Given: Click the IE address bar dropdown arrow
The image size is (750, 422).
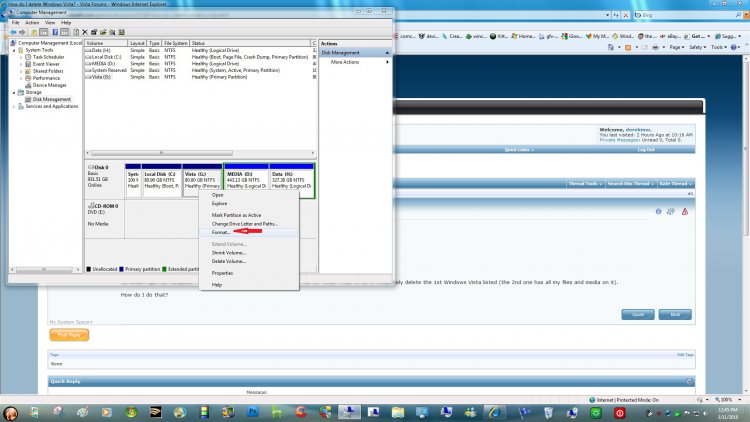Looking at the screenshot, I should (607, 15).
